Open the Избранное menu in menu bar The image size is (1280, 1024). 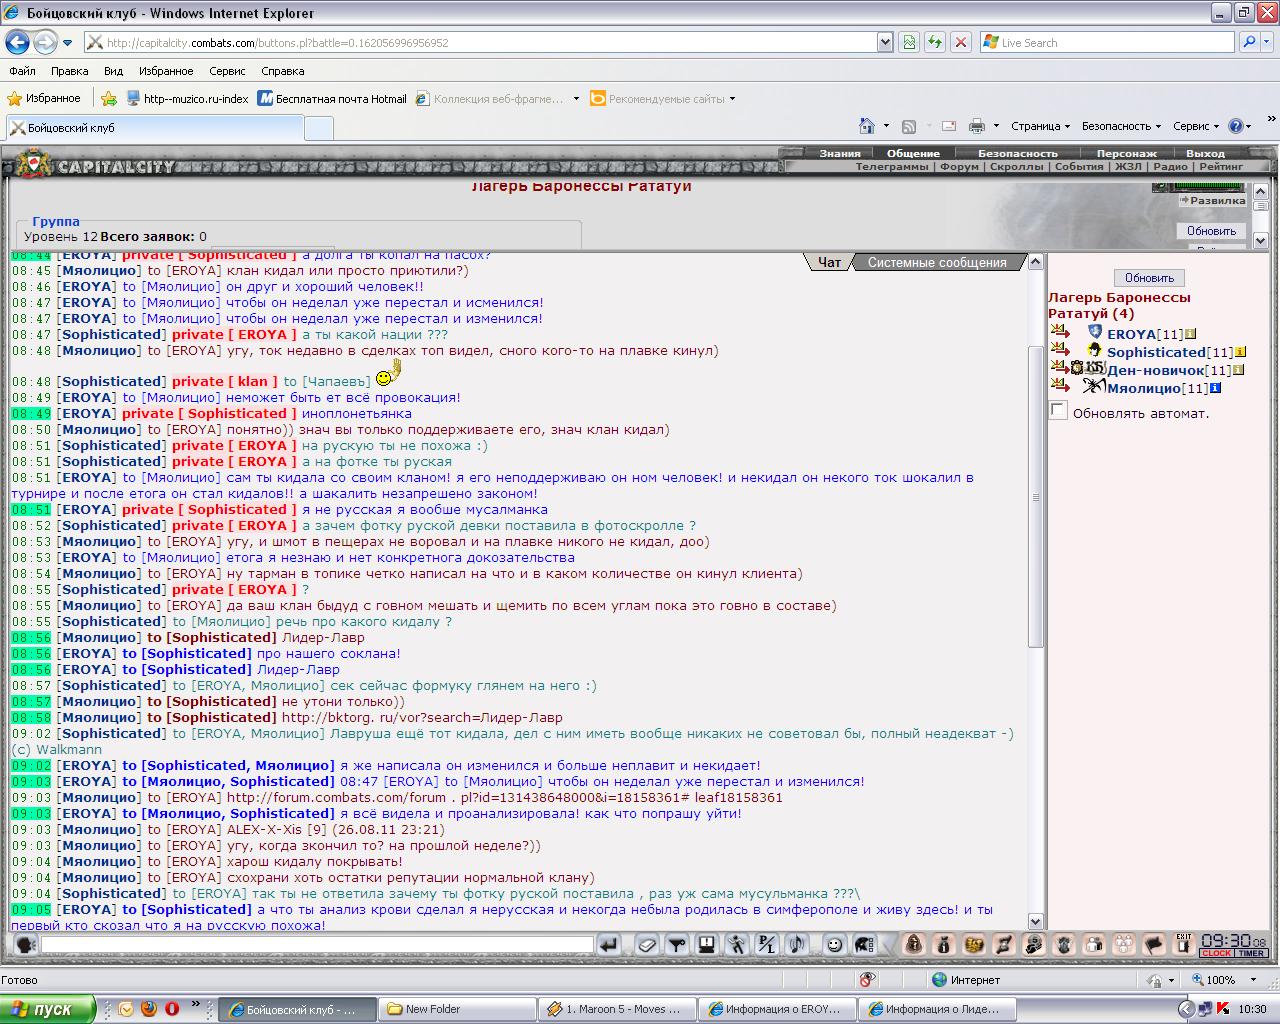pos(166,71)
